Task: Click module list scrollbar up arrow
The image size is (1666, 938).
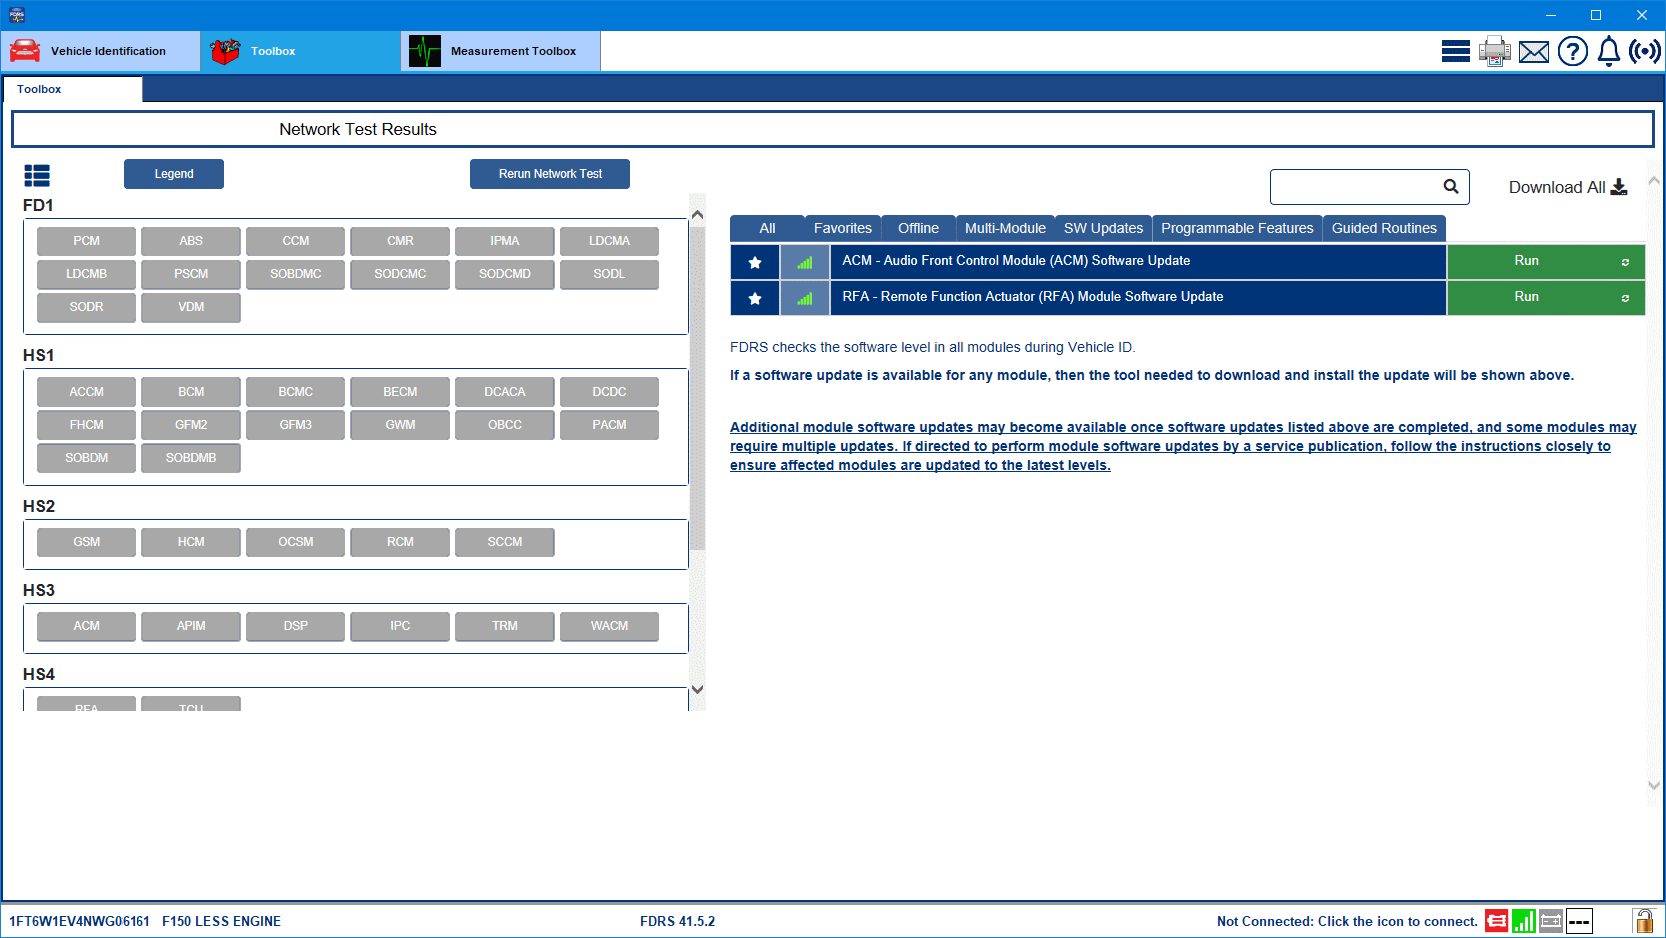Action: click(x=698, y=215)
